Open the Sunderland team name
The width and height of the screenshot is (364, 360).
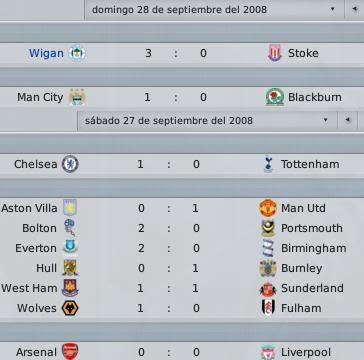click(x=312, y=288)
